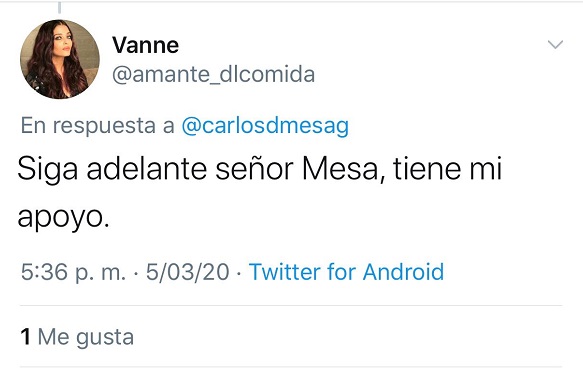Click the 5:36 p. m. timestamp

click(x=73, y=272)
